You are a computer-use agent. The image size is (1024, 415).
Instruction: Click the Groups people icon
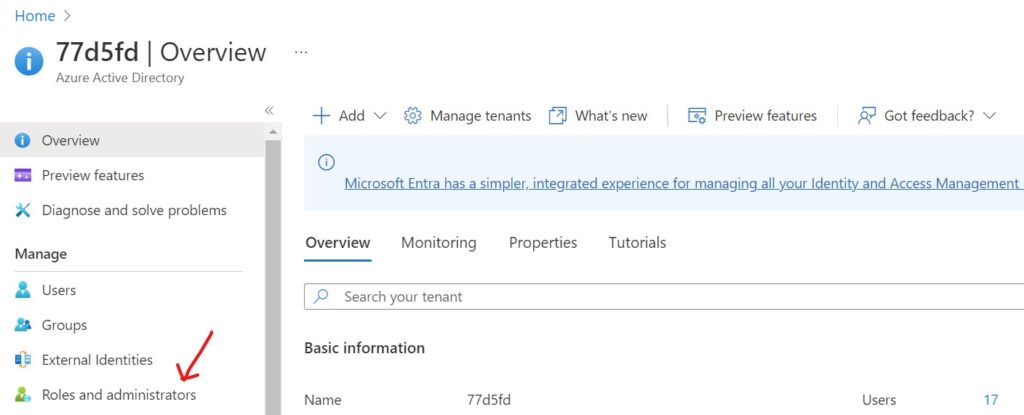tap(23, 325)
